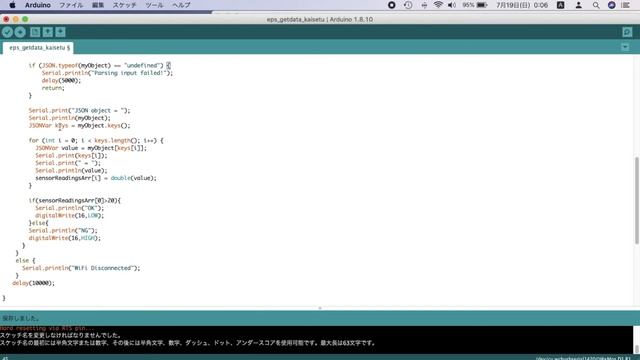Open the Apple menu
Viewport: 640px width, 360px height.
point(12,5)
